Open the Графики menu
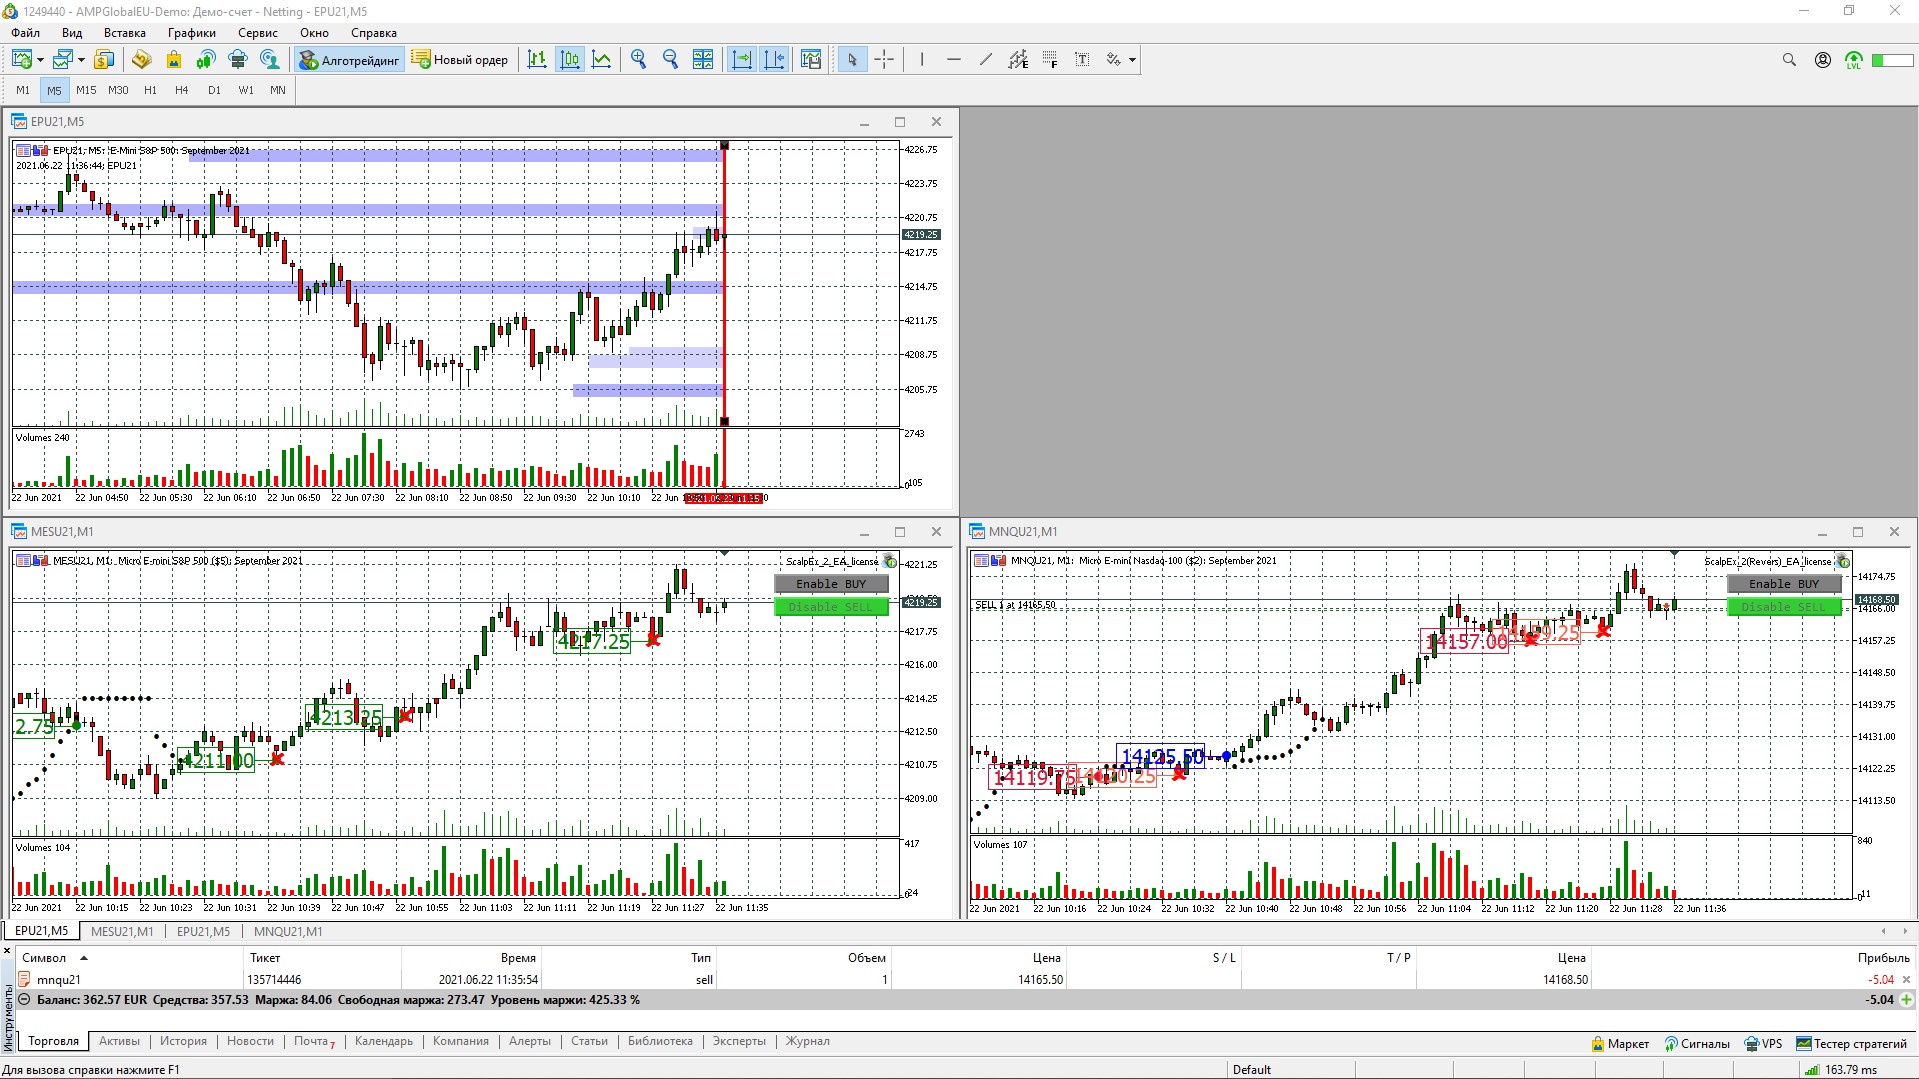This screenshot has height=1079, width=1919. pyautogui.click(x=191, y=33)
